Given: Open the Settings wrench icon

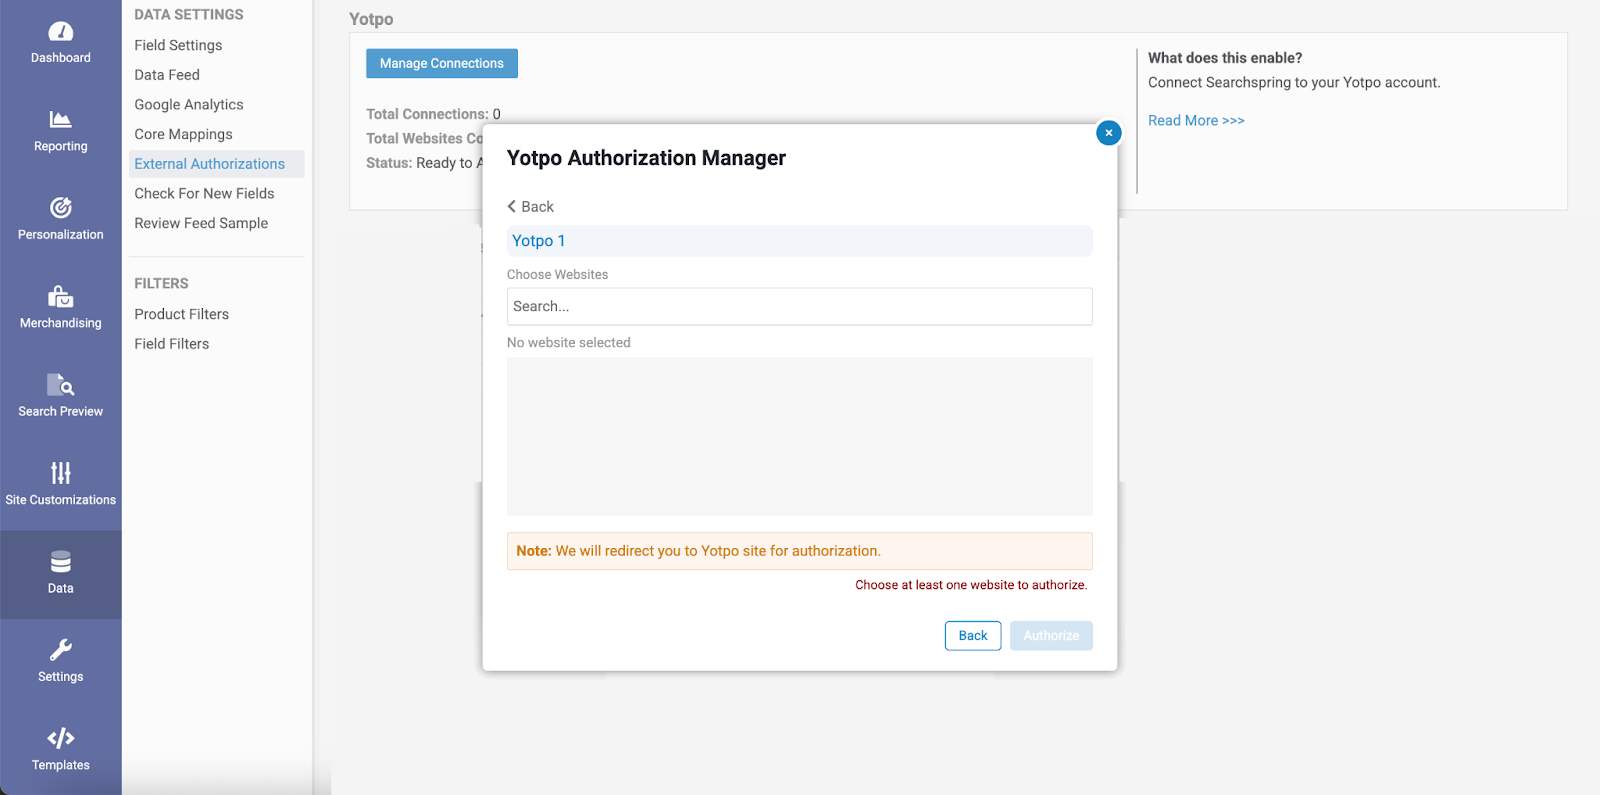Looking at the screenshot, I should click(x=61, y=650).
